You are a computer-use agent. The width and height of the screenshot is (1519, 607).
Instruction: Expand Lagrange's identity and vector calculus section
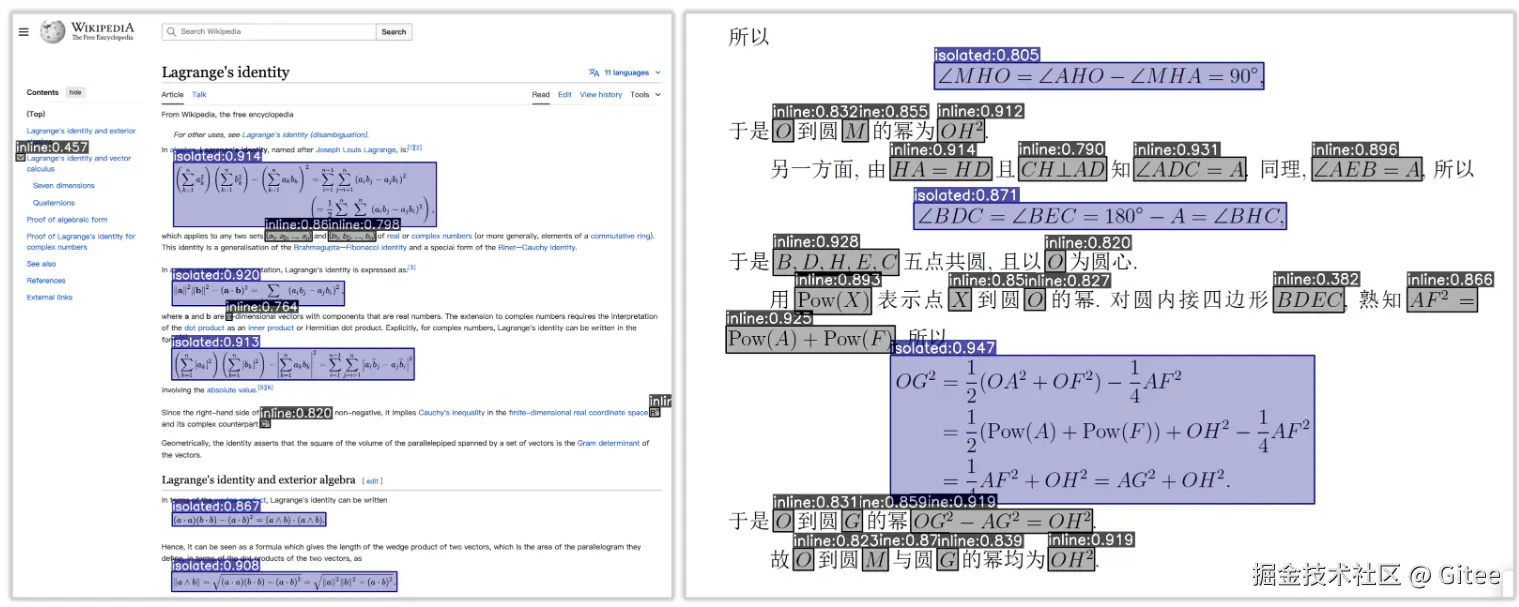pyautogui.click(x=20, y=158)
